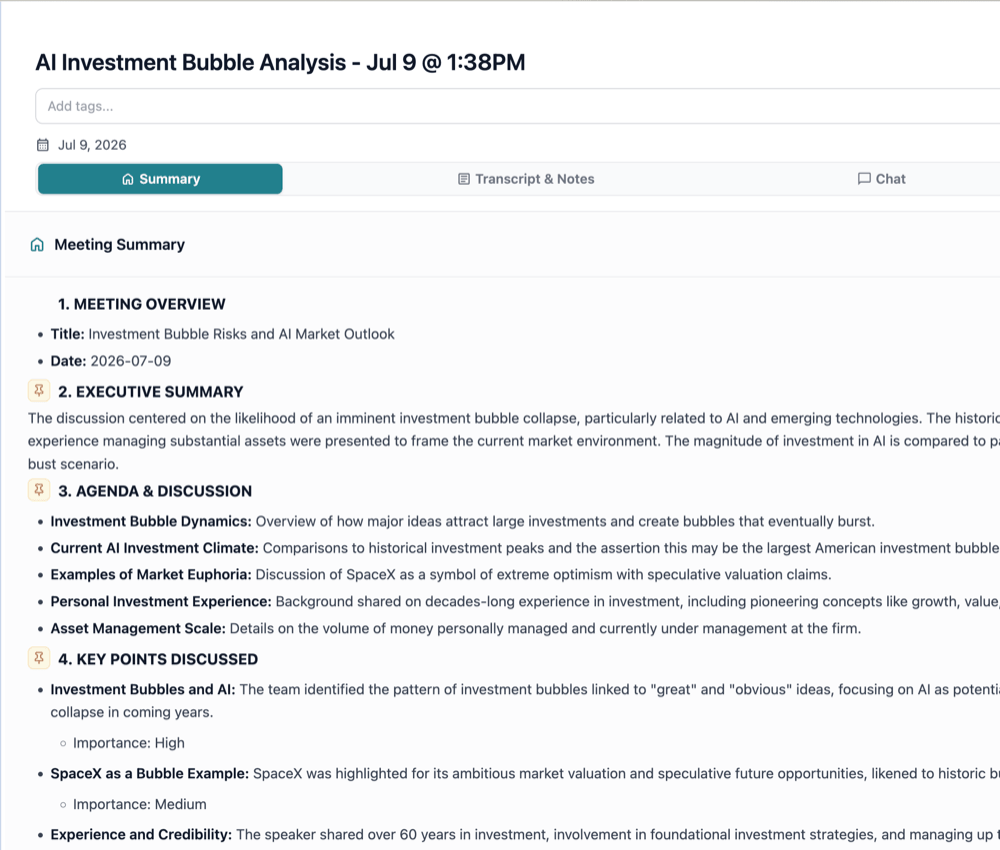The image size is (1000, 850).
Task: Click the home icon in Summary tab
Action: 128,179
